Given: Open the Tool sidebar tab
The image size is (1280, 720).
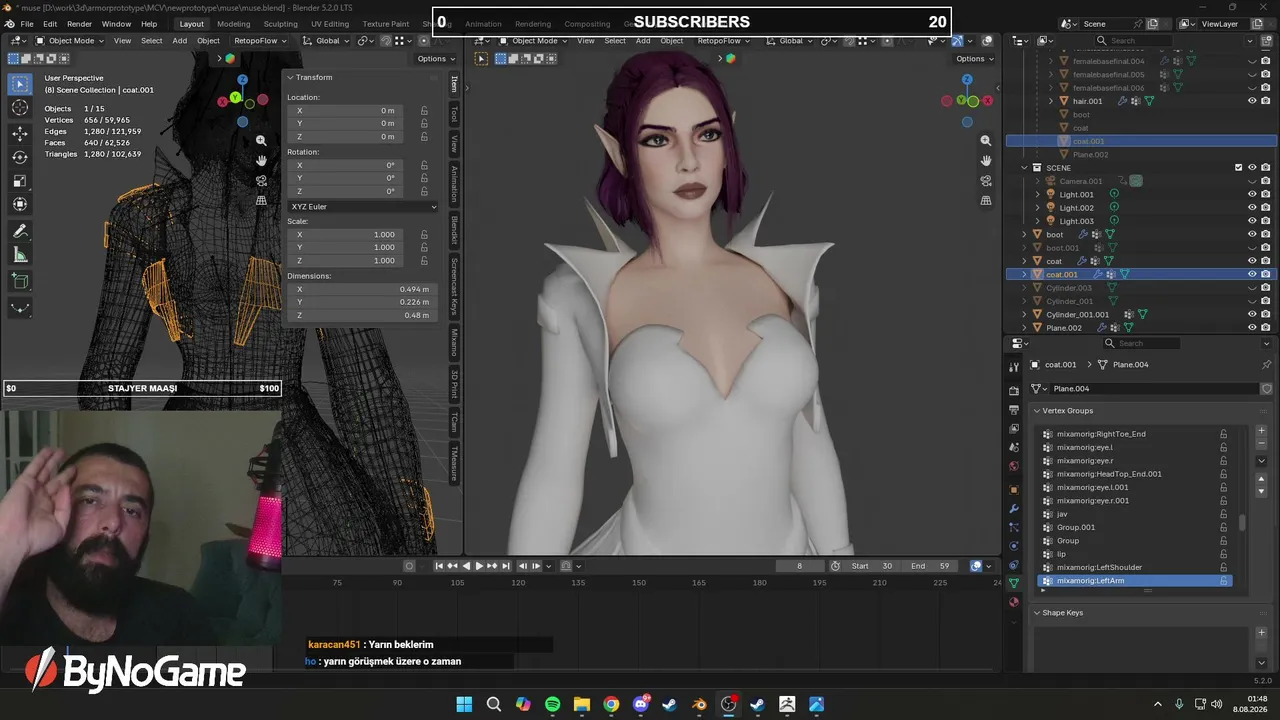Looking at the screenshot, I should (x=454, y=114).
